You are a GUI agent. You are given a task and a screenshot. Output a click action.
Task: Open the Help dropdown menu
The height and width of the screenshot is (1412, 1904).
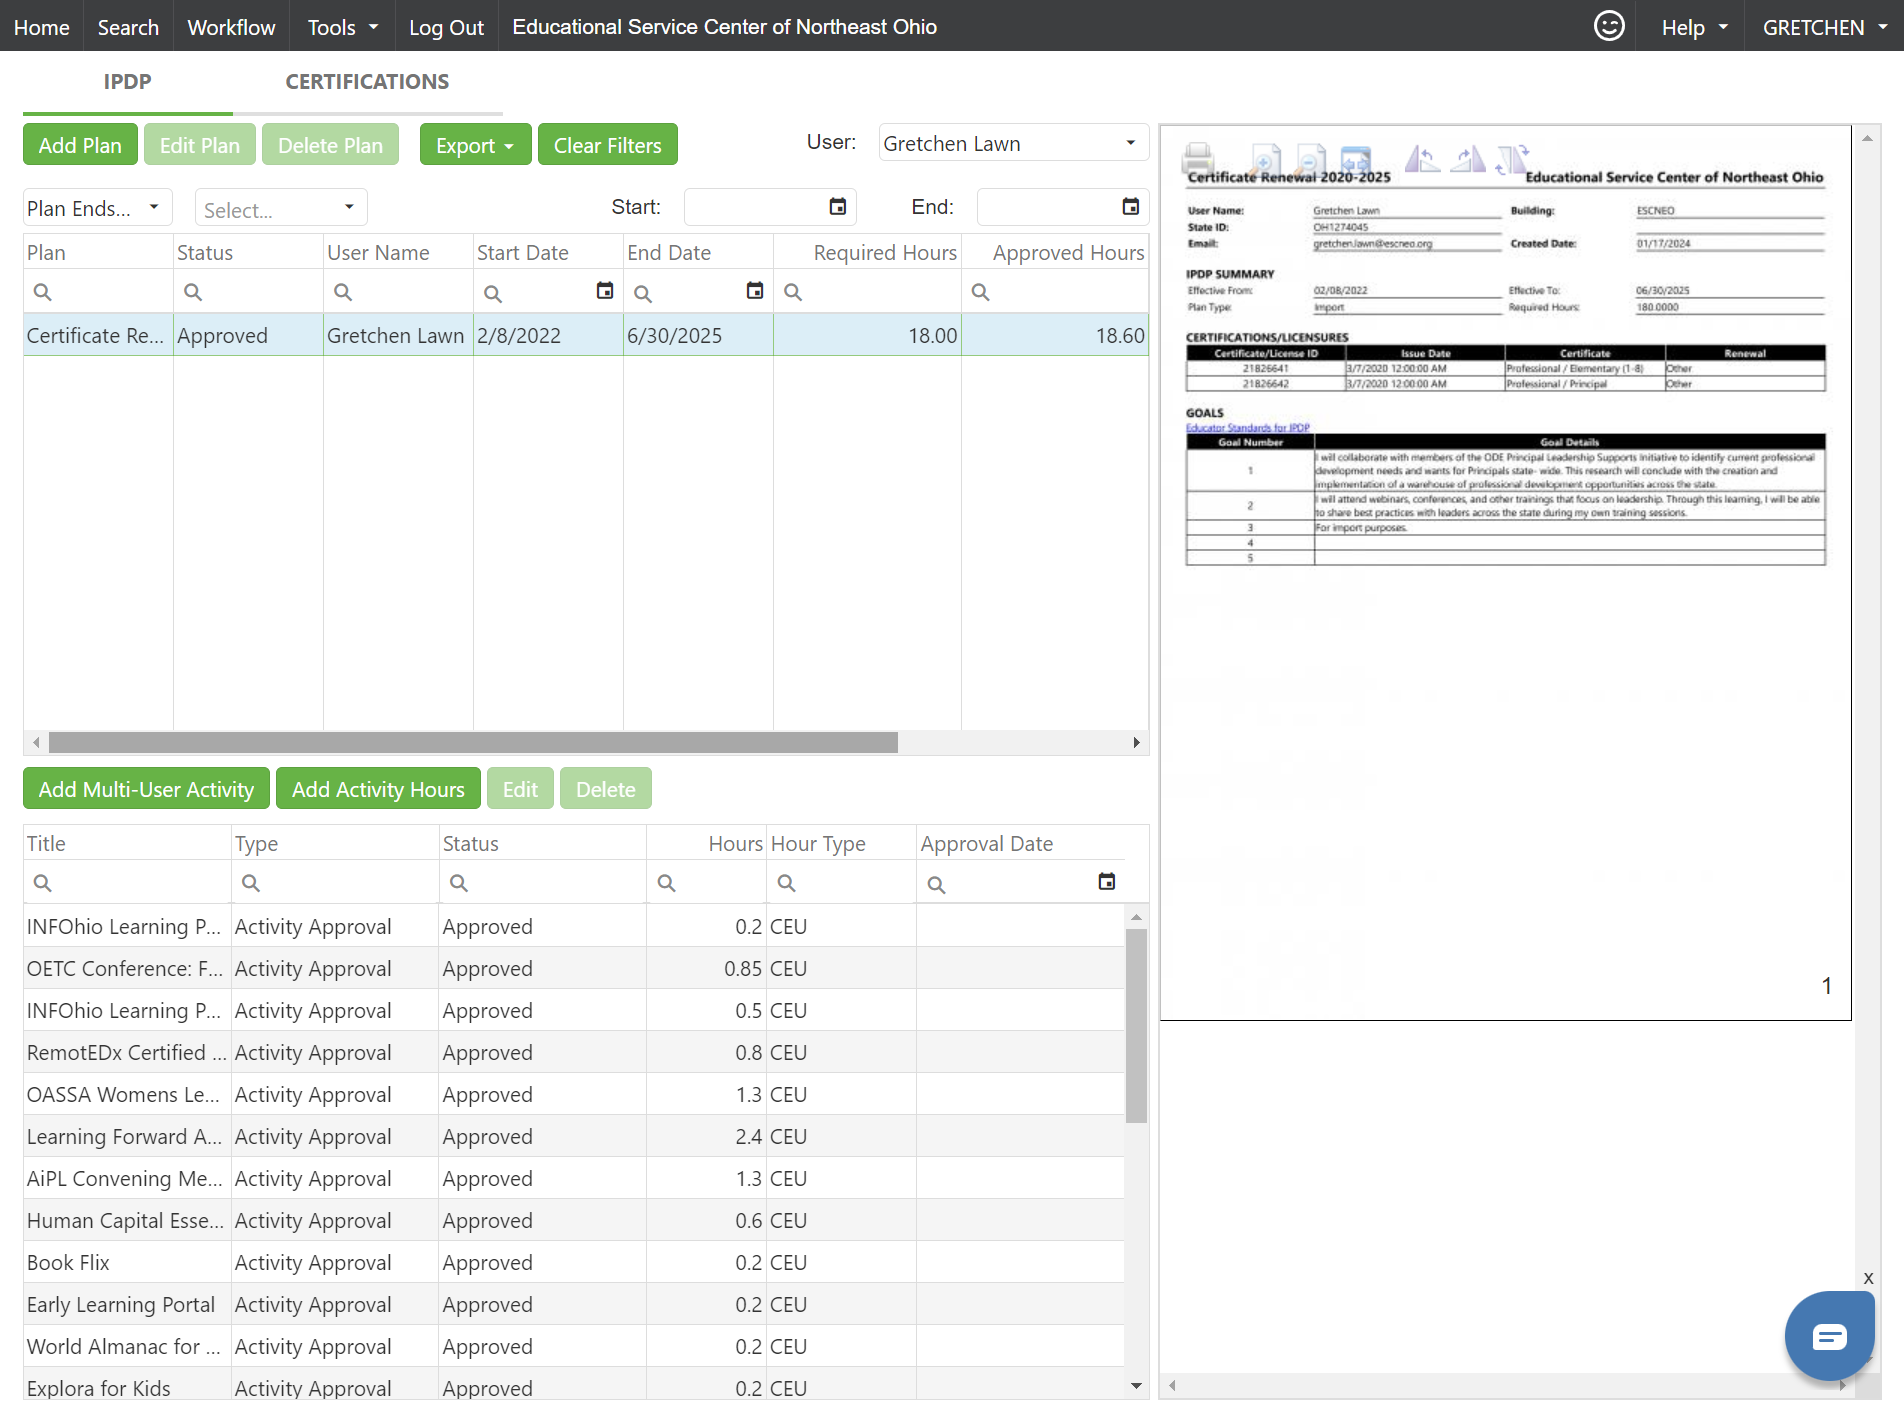click(1694, 27)
